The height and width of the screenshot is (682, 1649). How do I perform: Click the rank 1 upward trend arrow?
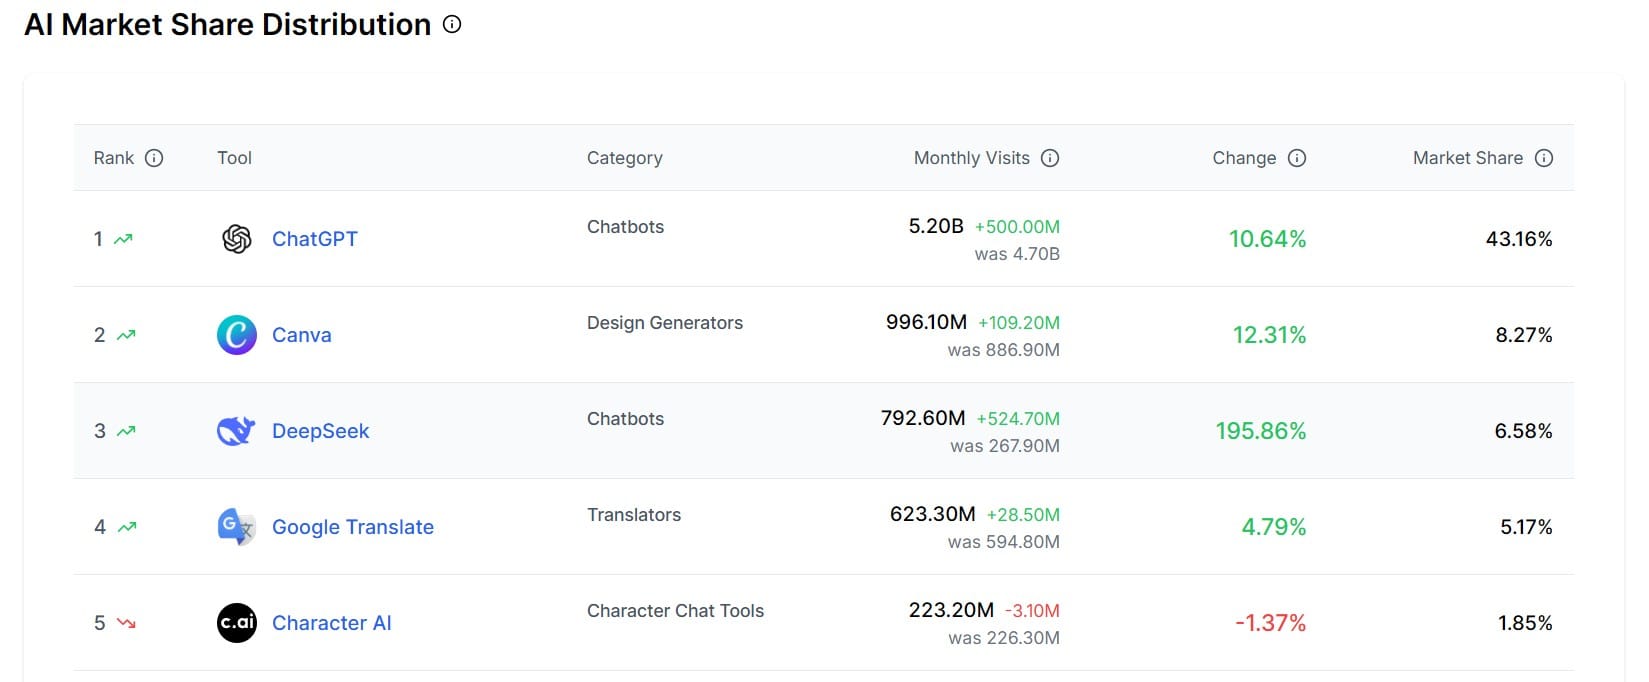point(124,239)
